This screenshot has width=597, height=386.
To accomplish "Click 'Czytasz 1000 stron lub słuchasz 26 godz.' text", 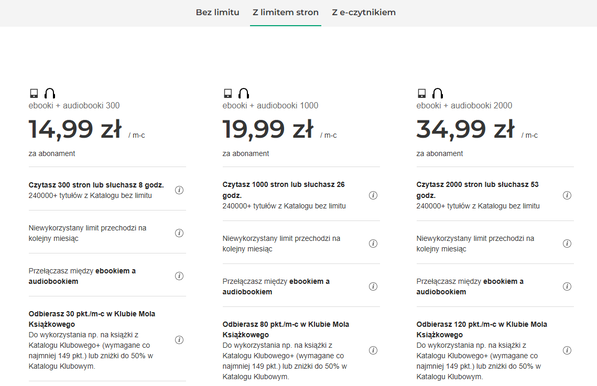I will (x=284, y=190).
